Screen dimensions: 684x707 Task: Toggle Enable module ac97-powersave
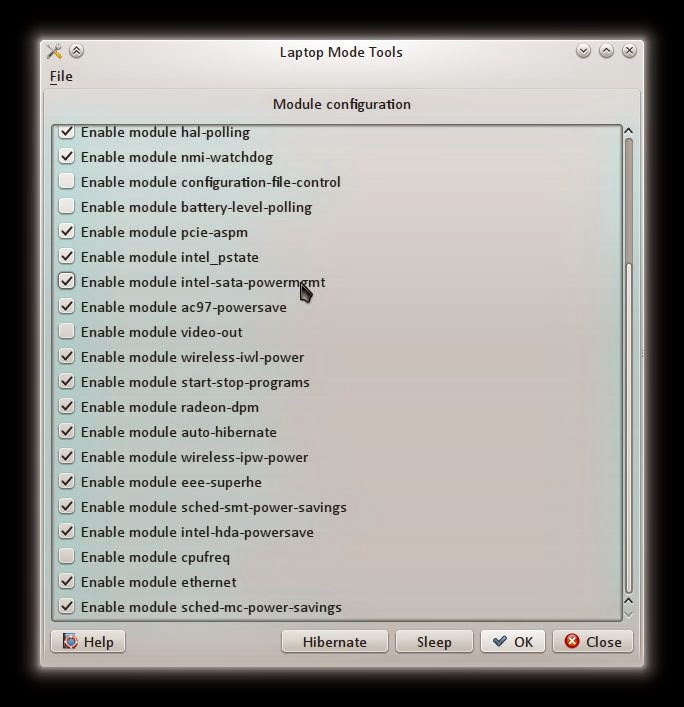[x=67, y=306]
